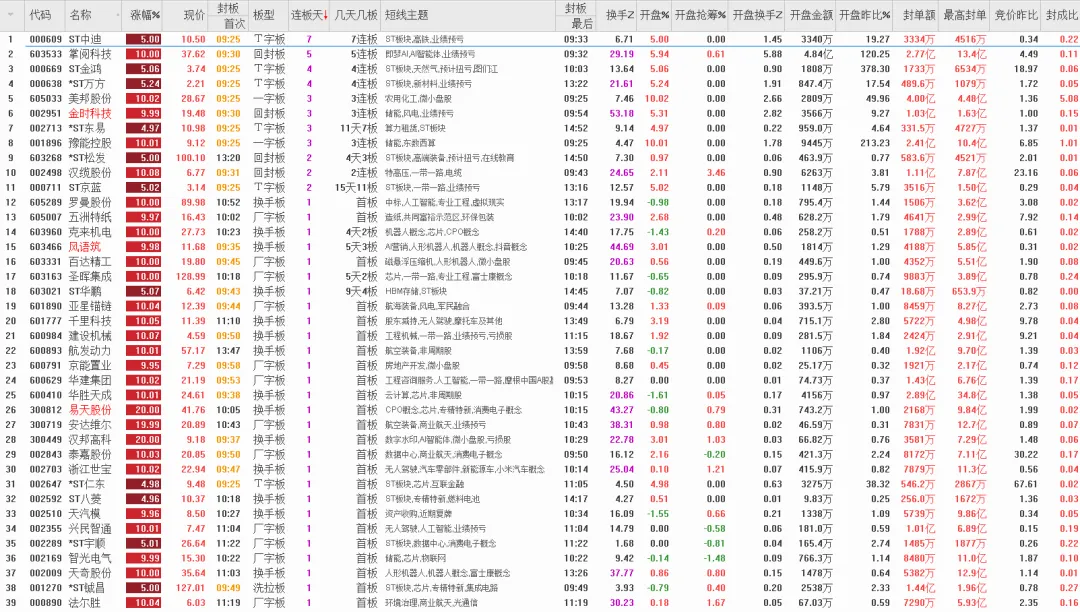
Task: Sort by the 几天几板 column header
Action: click(x=355, y=14)
